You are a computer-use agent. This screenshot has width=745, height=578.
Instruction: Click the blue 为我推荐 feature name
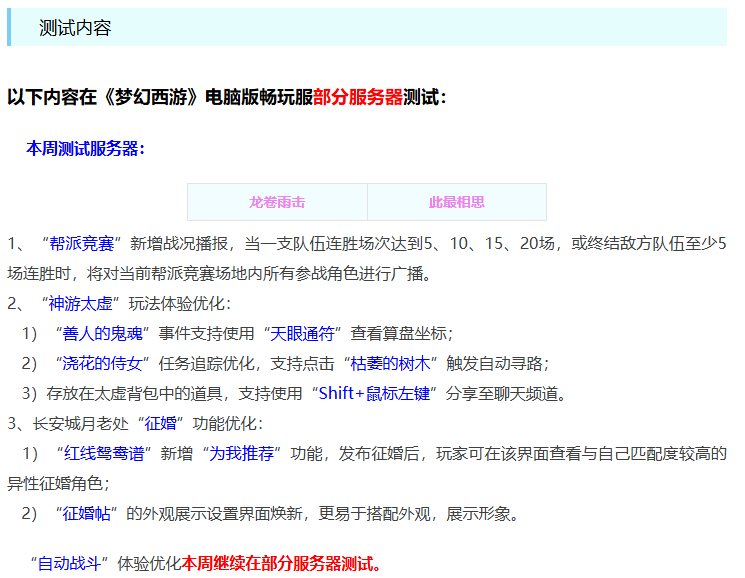(243, 453)
